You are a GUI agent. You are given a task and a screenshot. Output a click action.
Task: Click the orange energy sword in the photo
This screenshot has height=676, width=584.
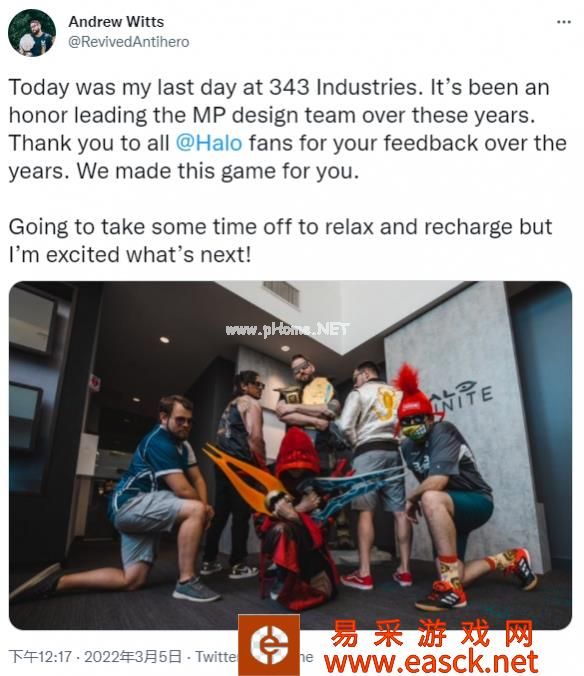pos(244,479)
